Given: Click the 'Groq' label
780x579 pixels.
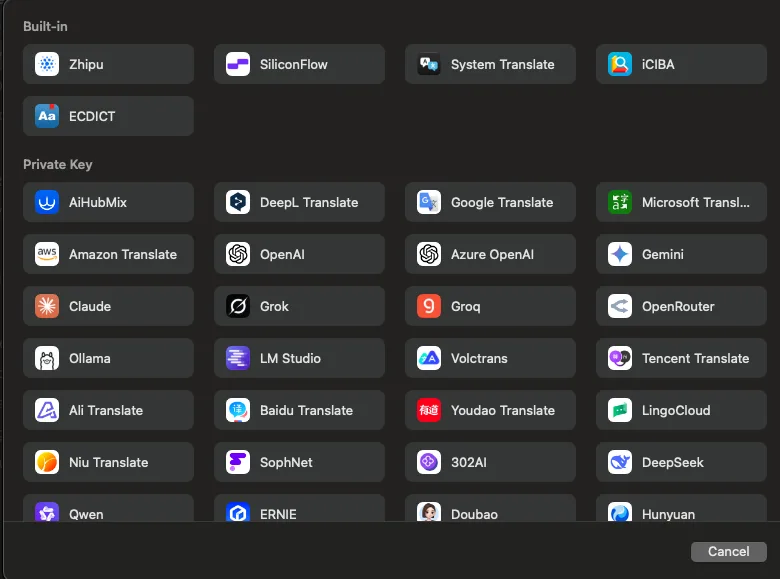Looking at the screenshot, I should [x=466, y=307].
